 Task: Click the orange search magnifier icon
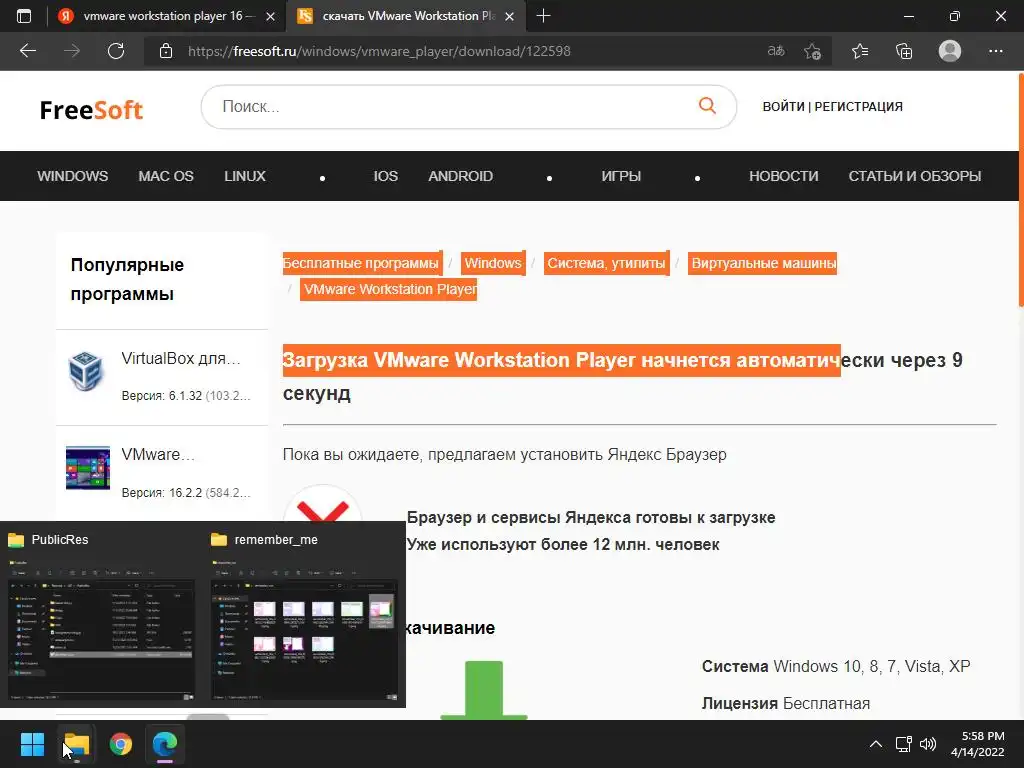point(707,106)
